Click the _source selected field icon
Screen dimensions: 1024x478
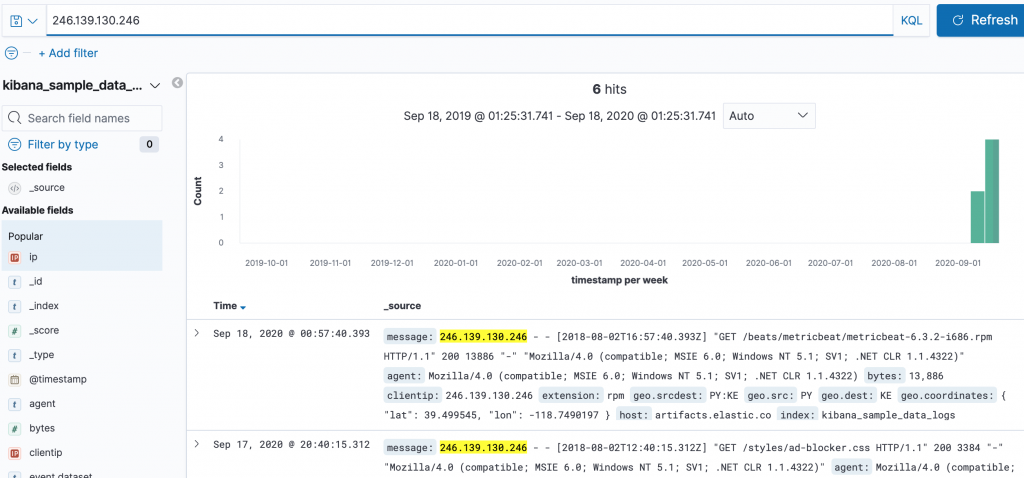pos(14,187)
